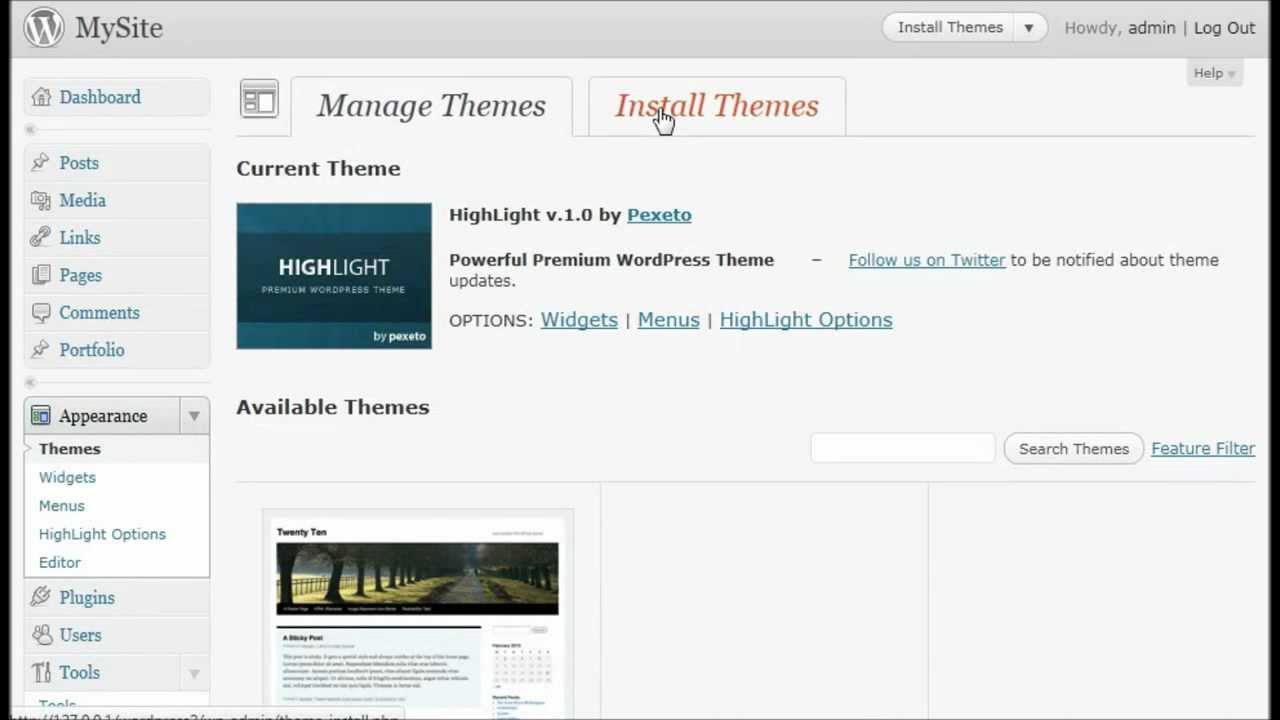1280x720 pixels.
Task: Collapse the sidebar using upper separator arrow
Action: [x=30, y=130]
